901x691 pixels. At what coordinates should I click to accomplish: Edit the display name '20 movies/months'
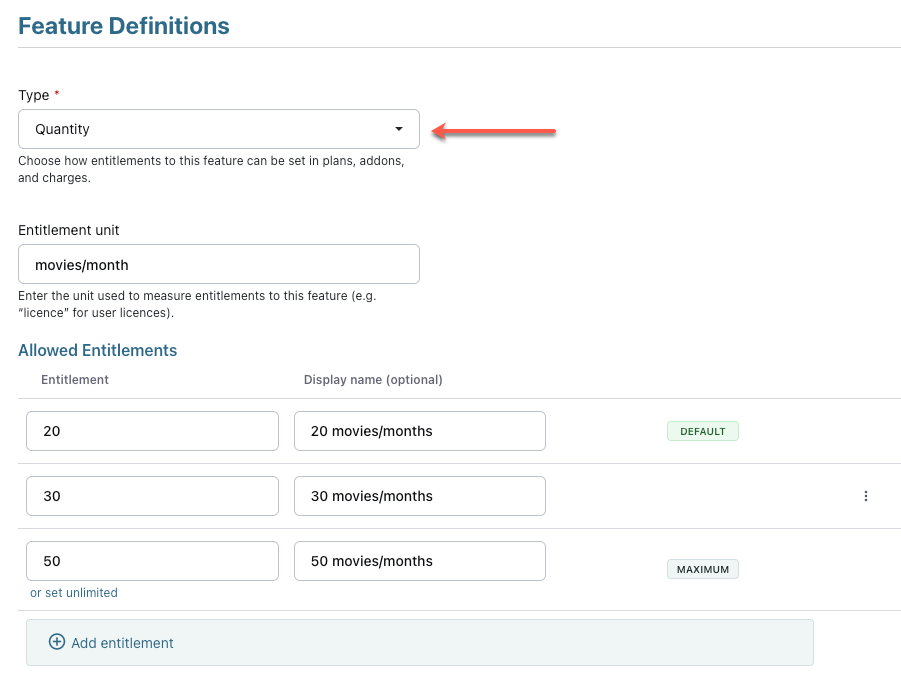pyautogui.click(x=419, y=431)
